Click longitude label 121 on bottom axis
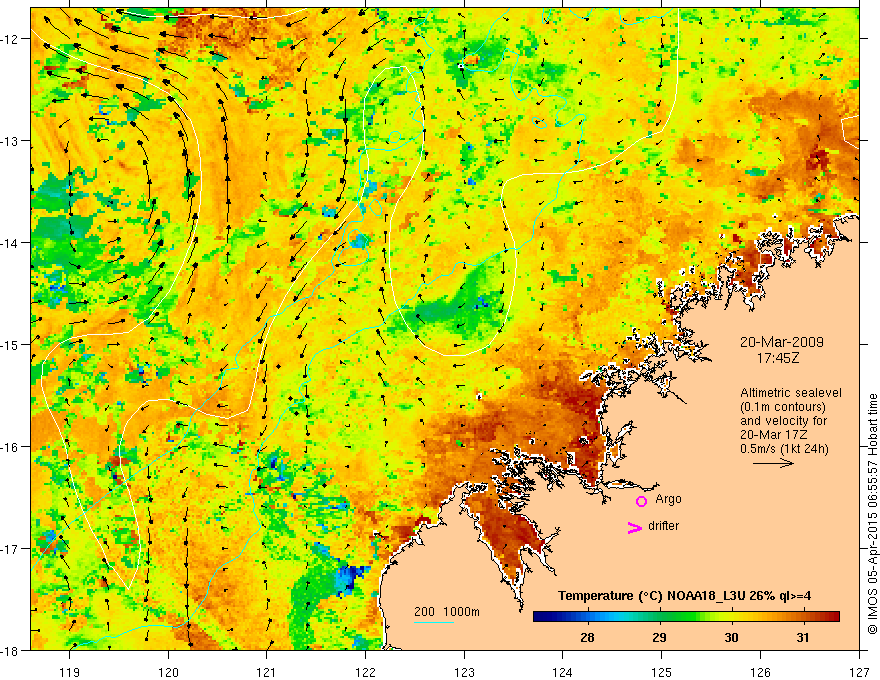Image resolution: width=880 pixels, height=680 pixels. 267,672
